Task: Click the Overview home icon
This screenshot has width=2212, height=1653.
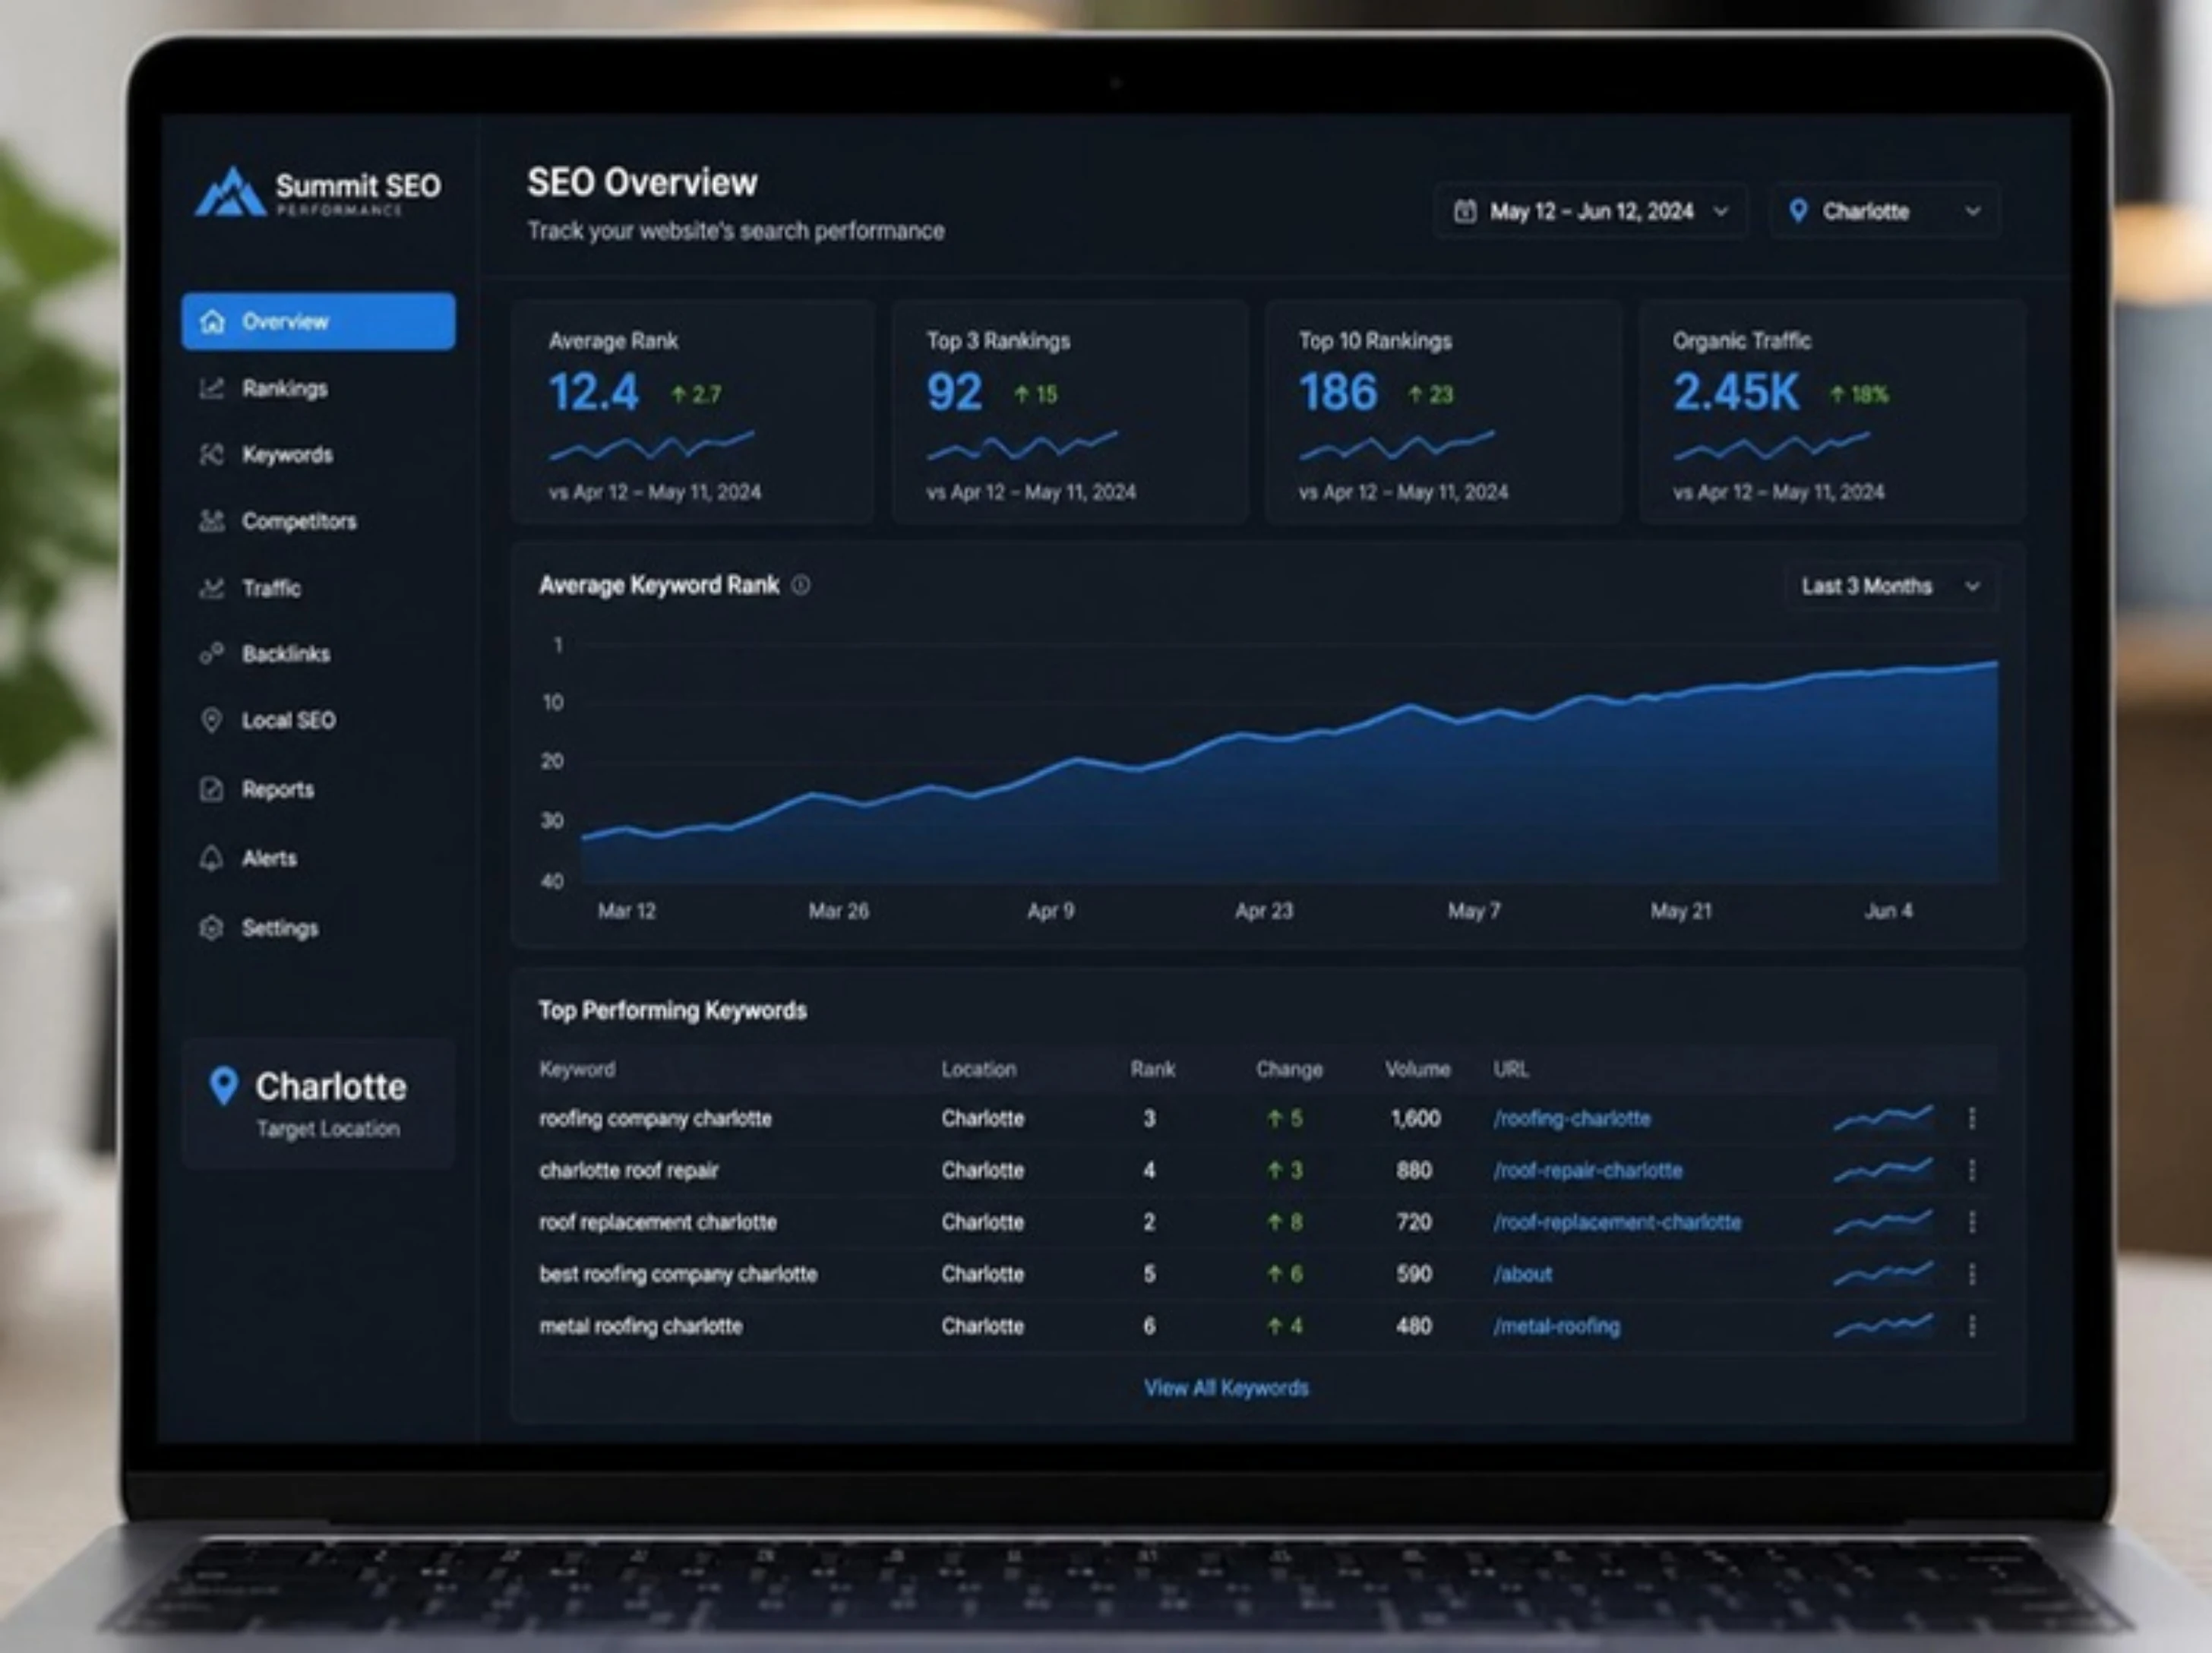Action: click(212, 322)
